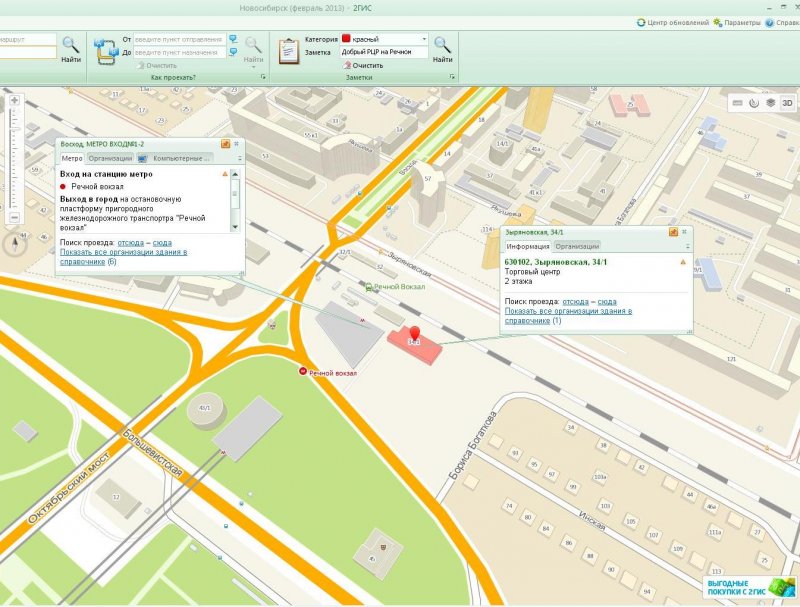Click the red map pin on building 34/1
Screen dimensions: 800x607
pyautogui.click(x=415, y=335)
